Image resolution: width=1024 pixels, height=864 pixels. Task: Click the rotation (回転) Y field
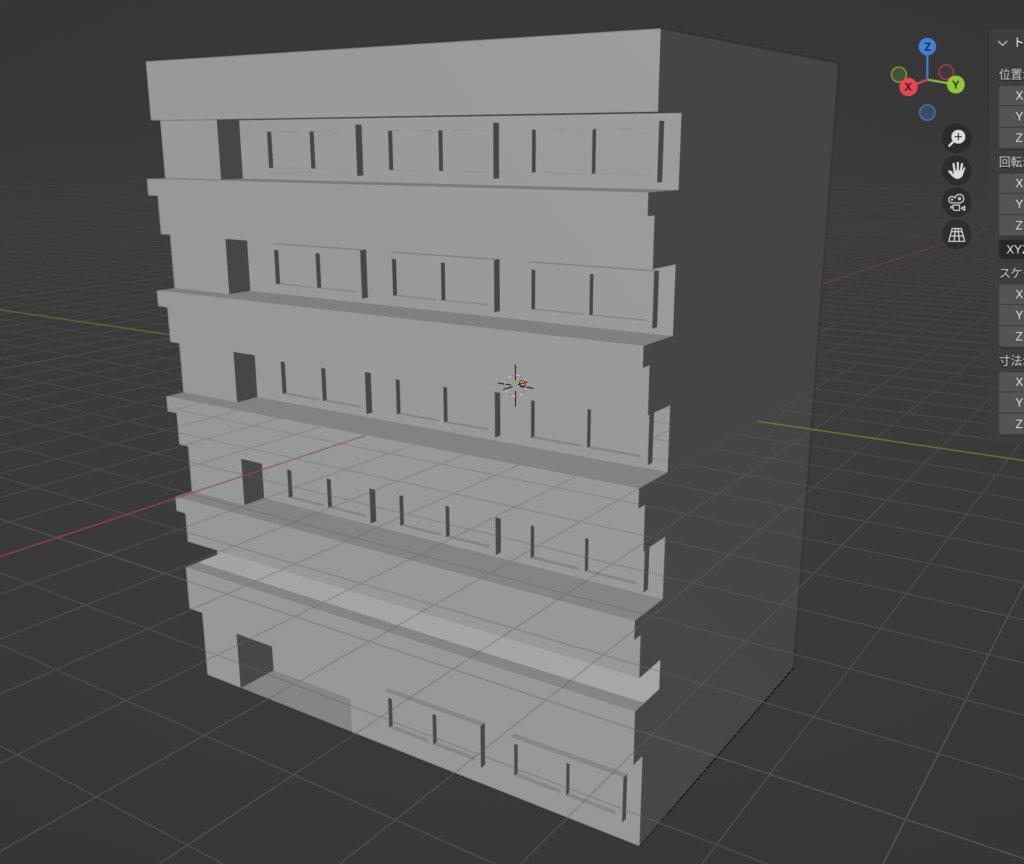1011,204
